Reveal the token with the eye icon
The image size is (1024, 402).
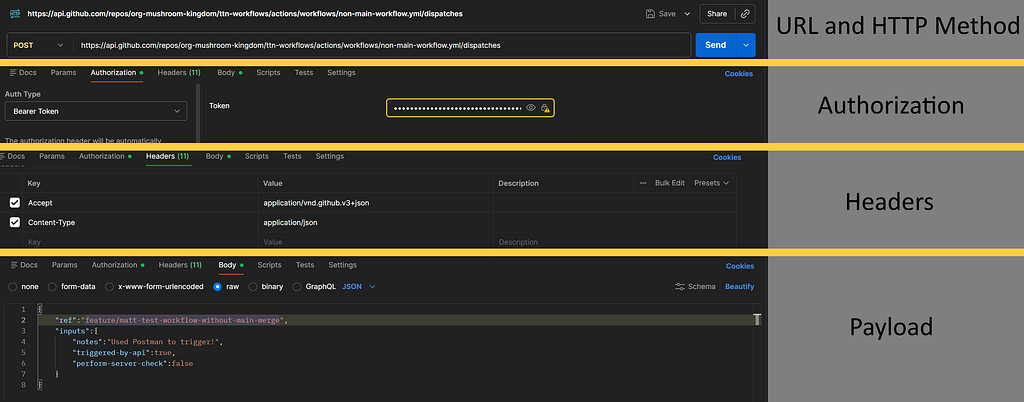[531, 108]
